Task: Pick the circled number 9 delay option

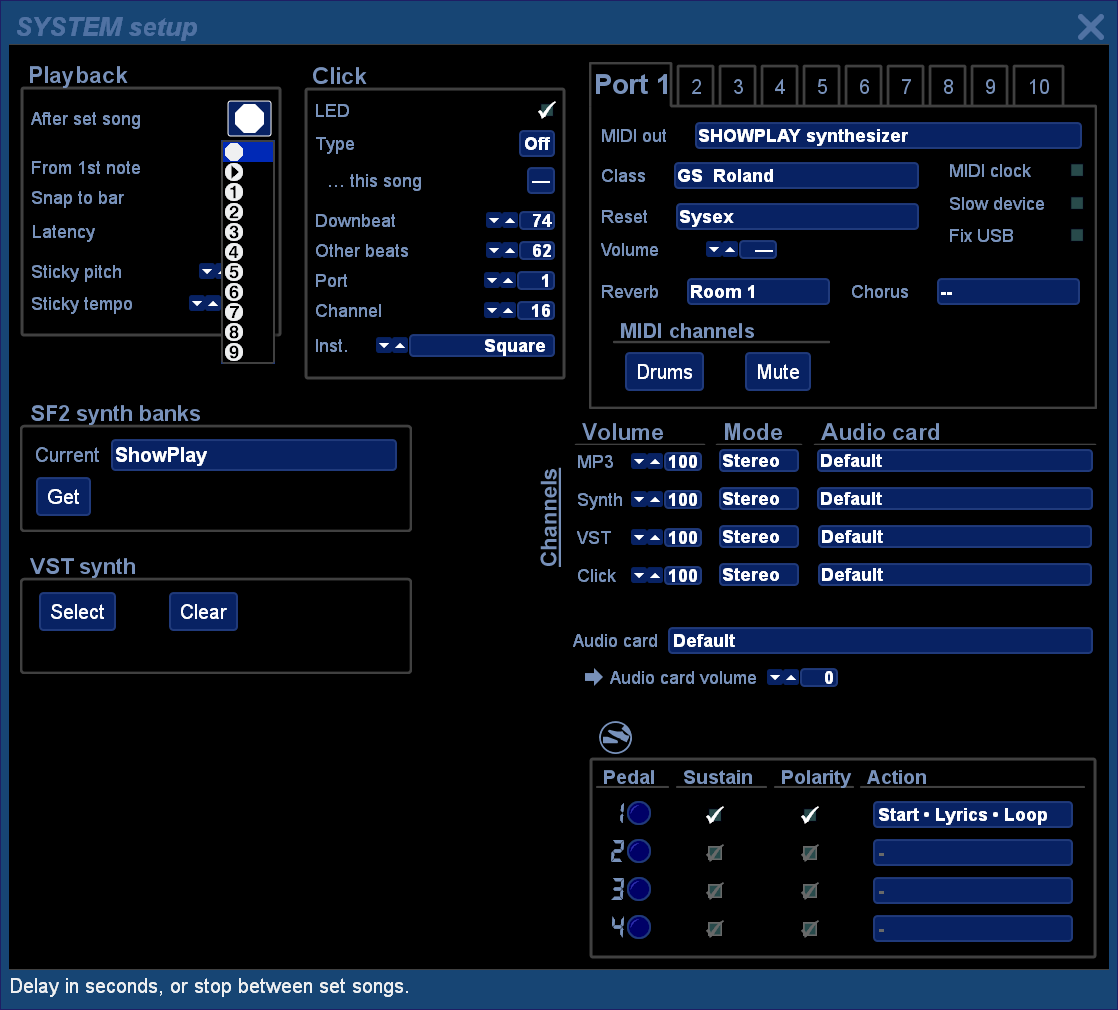Action: click(x=234, y=352)
